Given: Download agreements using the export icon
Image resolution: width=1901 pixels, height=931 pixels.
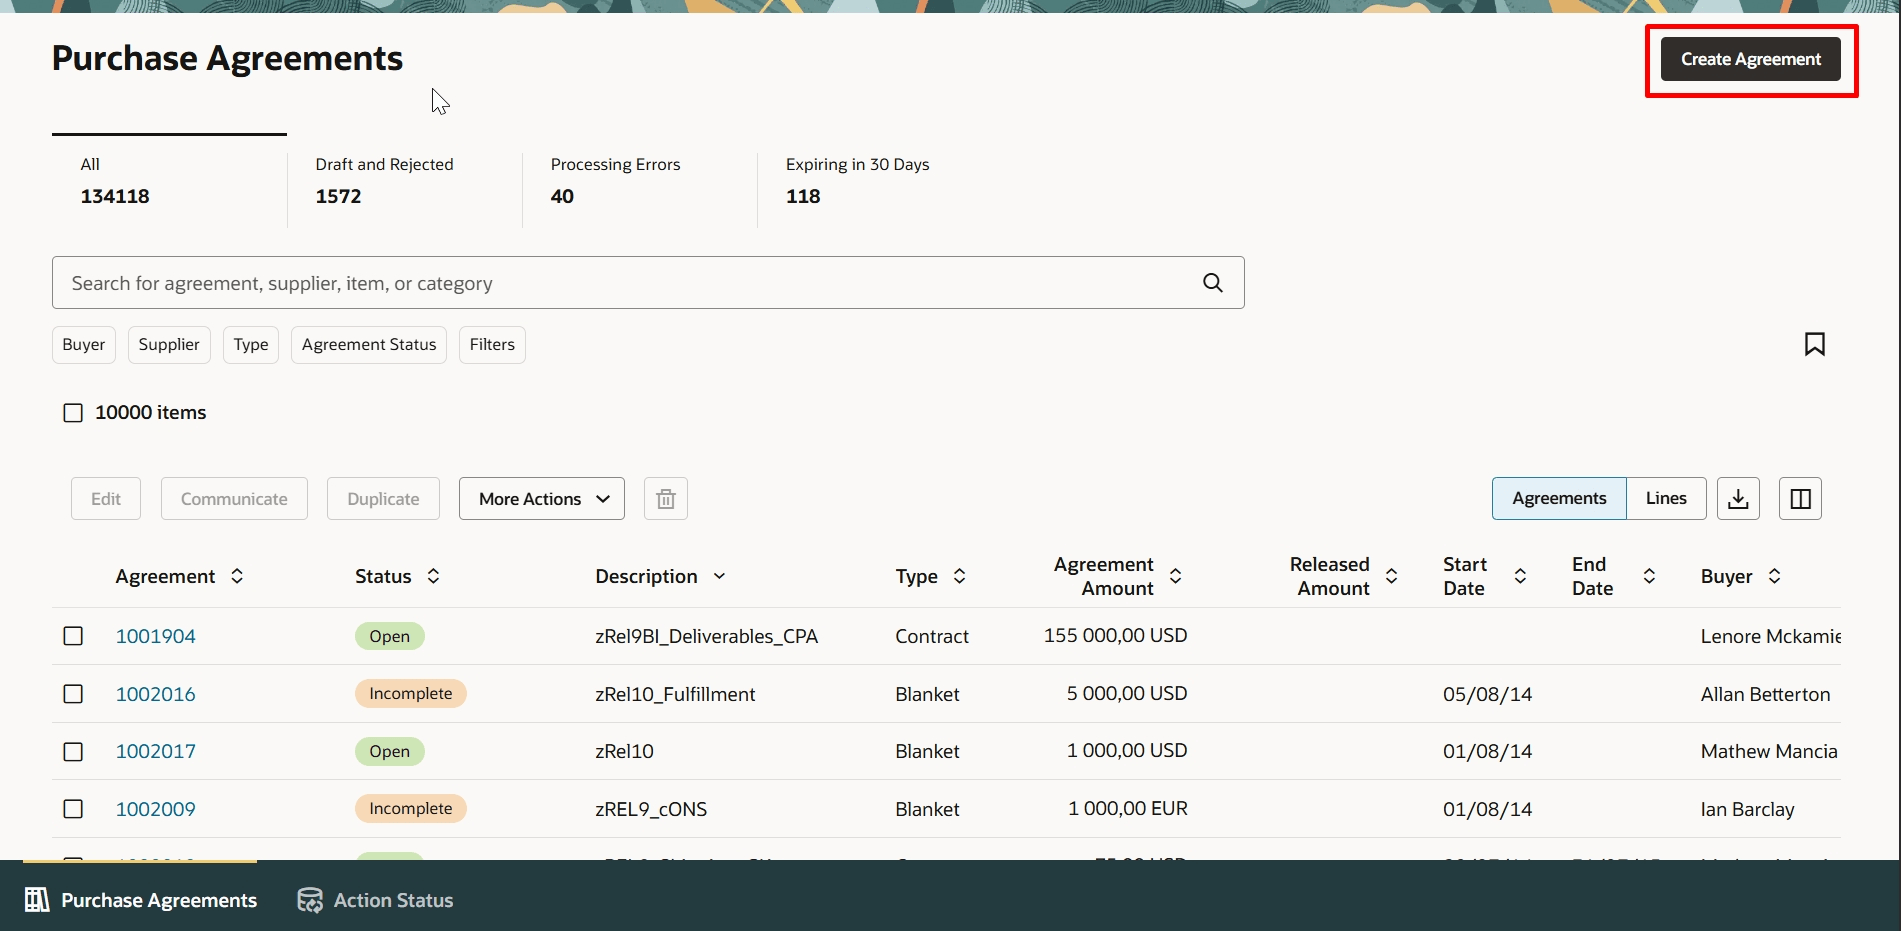Looking at the screenshot, I should pyautogui.click(x=1738, y=499).
